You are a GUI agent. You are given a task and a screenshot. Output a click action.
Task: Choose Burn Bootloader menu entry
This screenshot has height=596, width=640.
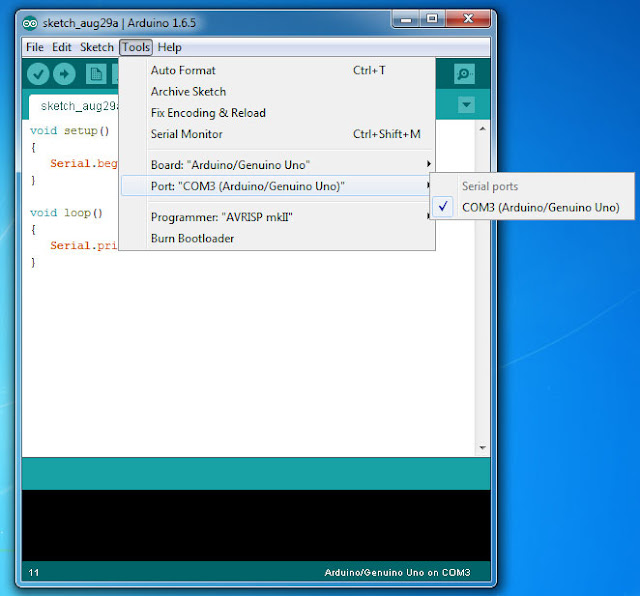[x=277, y=238]
